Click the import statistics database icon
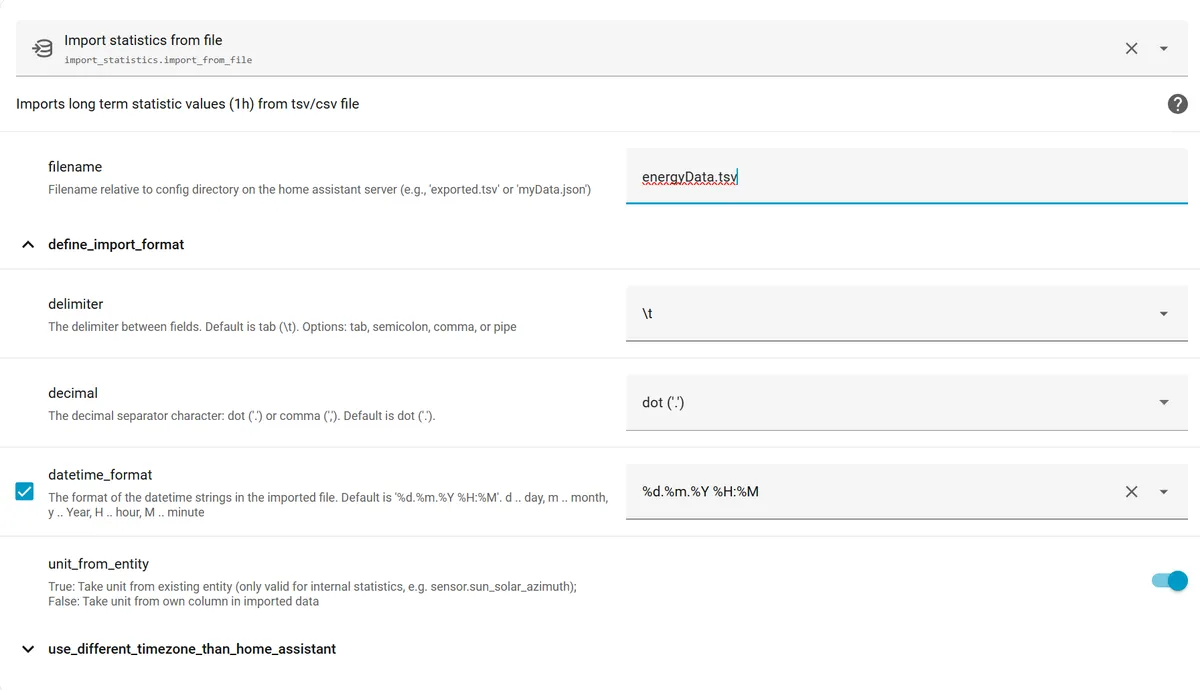1200x690 pixels. 42,49
